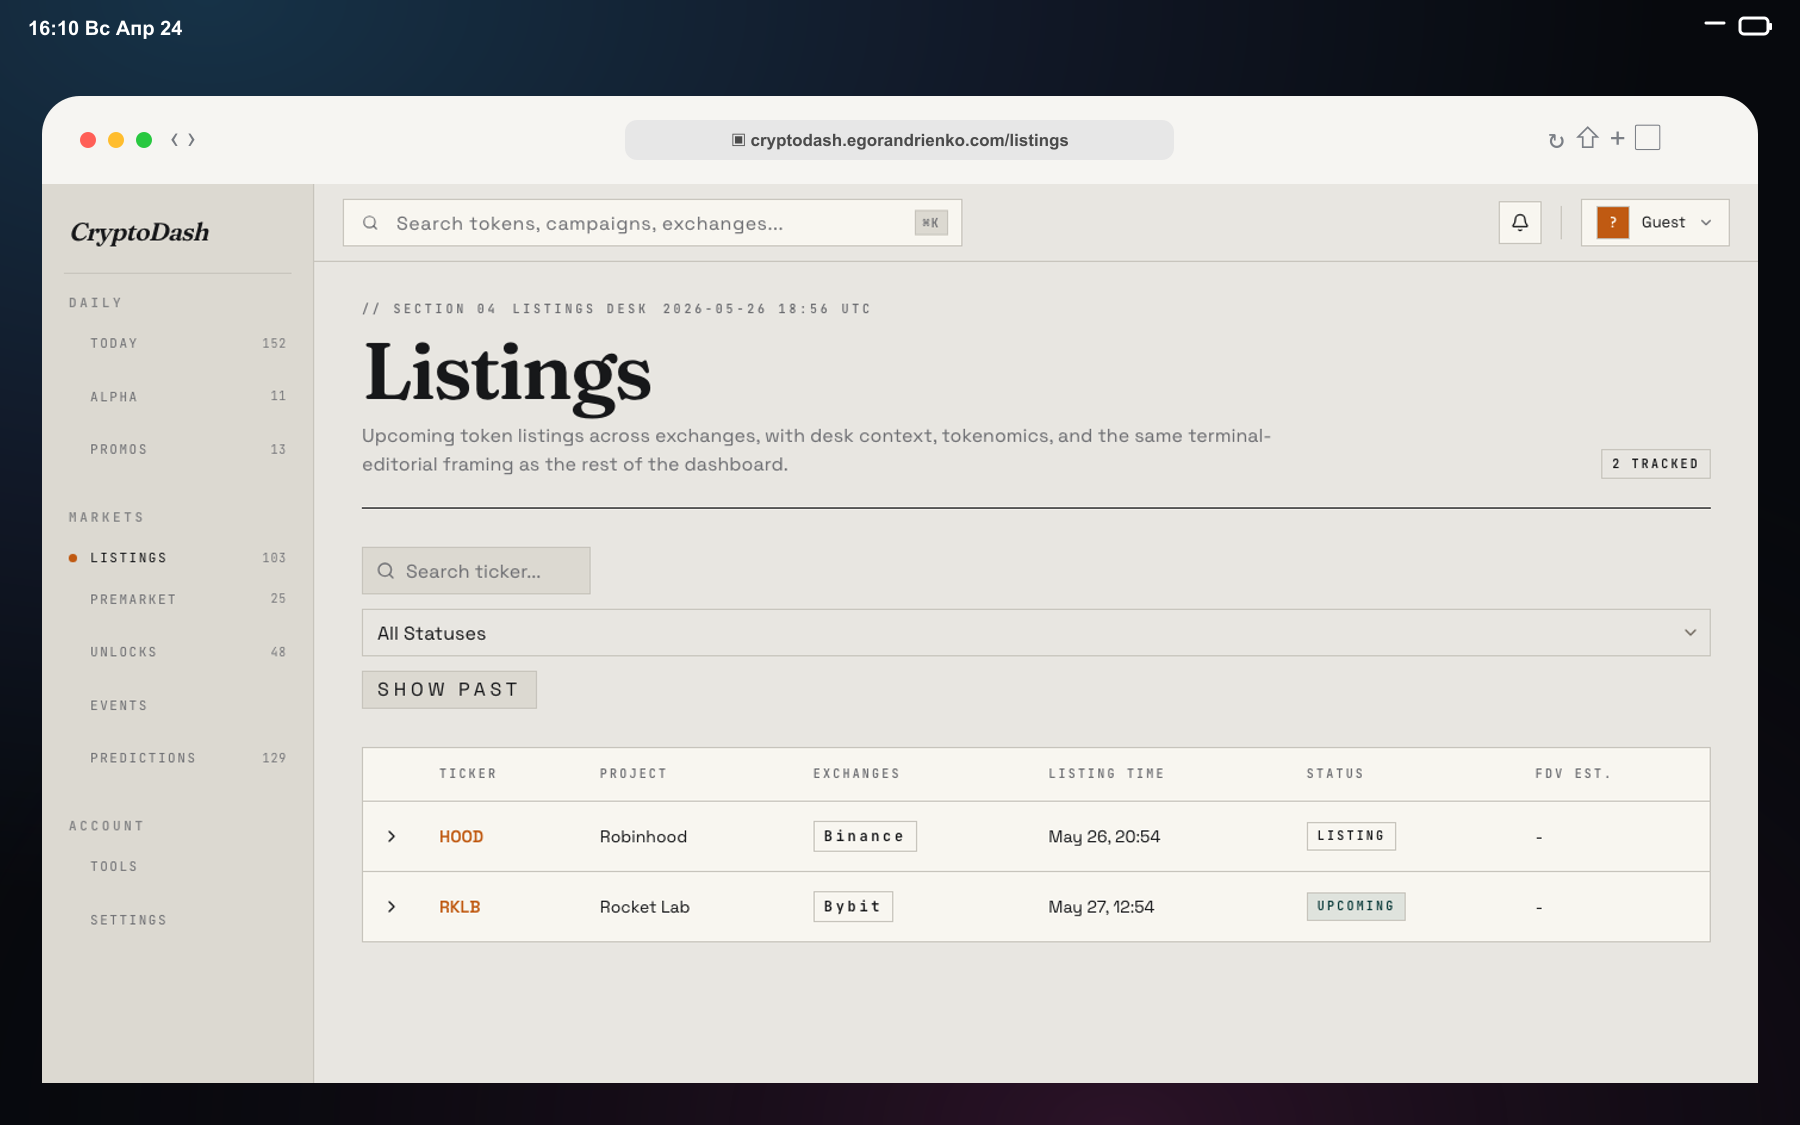
Task: Open Promos in the sidebar
Action: click(177, 449)
